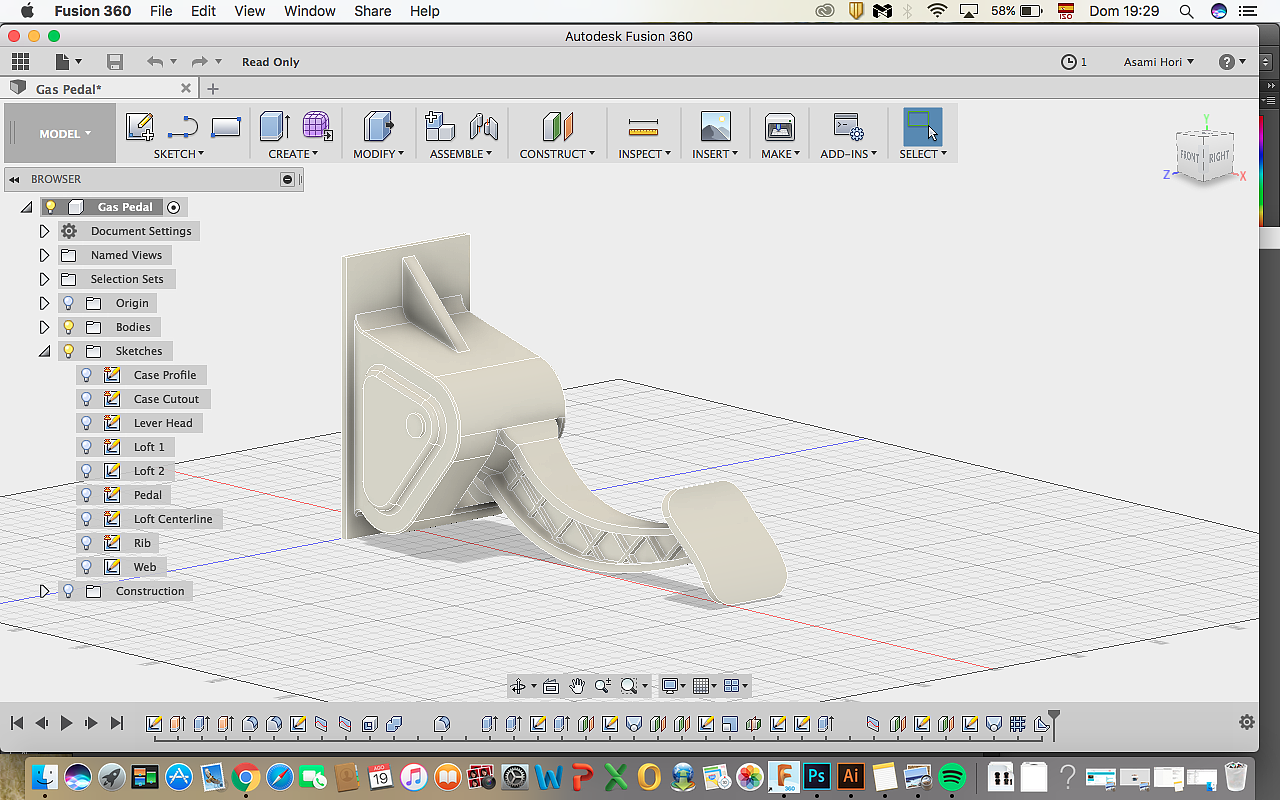Collapse the Sketches folder
Image resolution: width=1280 pixels, height=800 pixels.
click(44, 351)
